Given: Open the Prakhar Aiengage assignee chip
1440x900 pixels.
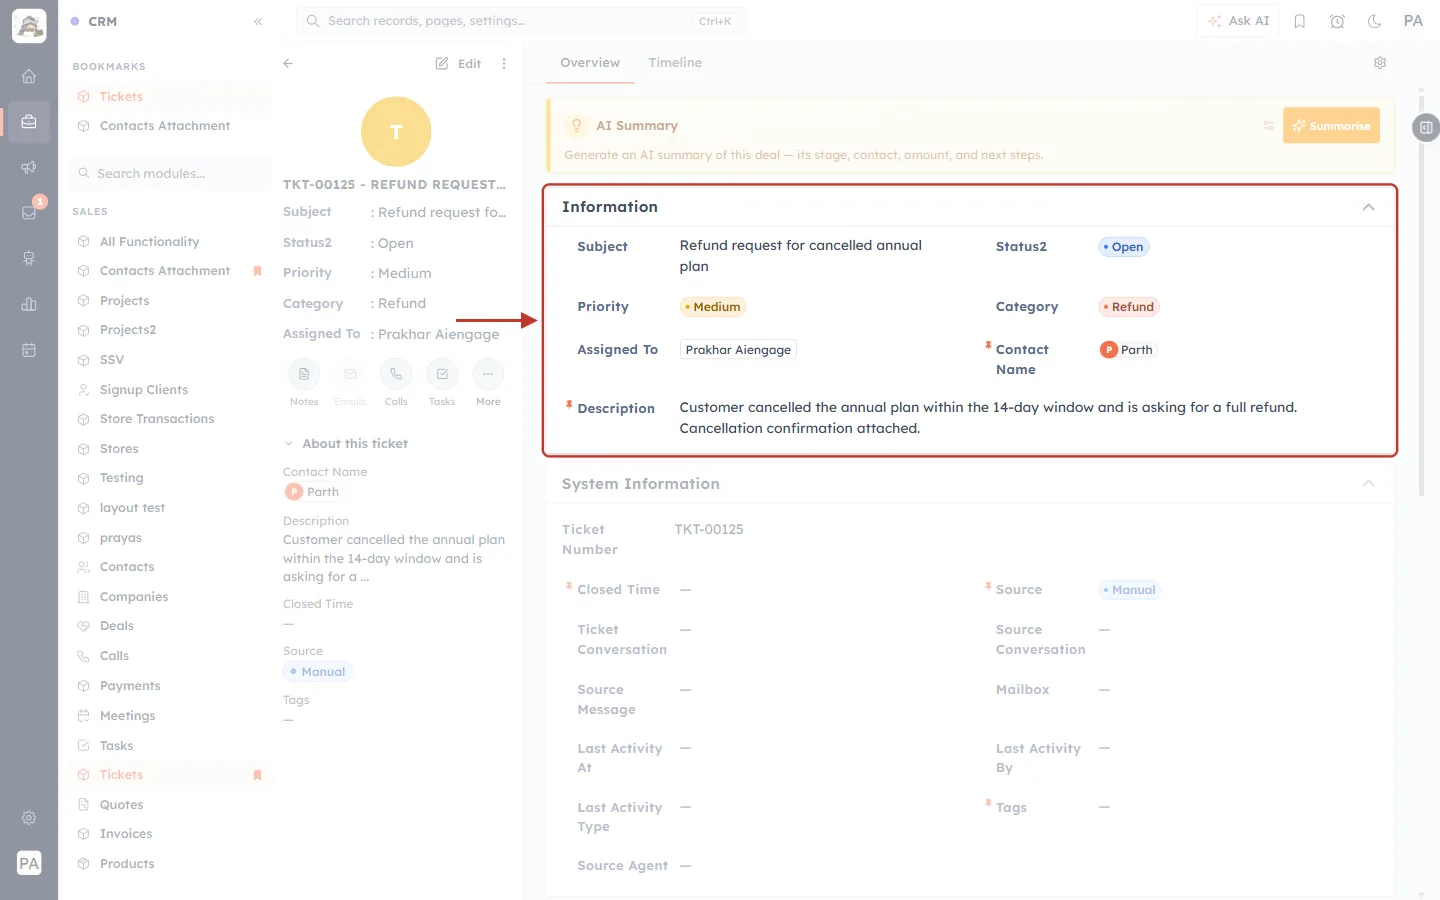Looking at the screenshot, I should tap(738, 350).
